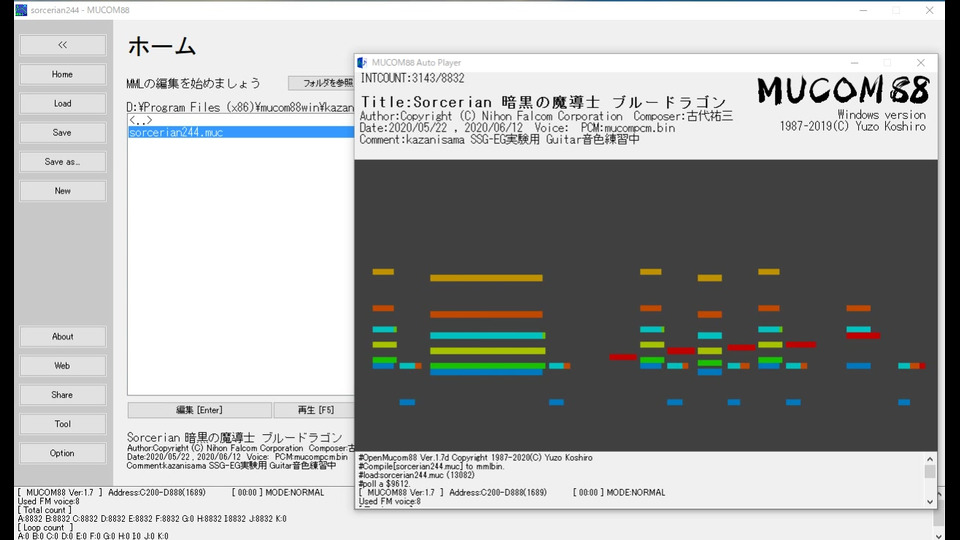Click the Title:Sorcerian line in Auto Player
Screen dimensions: 960x540
[x=543, y=102]
